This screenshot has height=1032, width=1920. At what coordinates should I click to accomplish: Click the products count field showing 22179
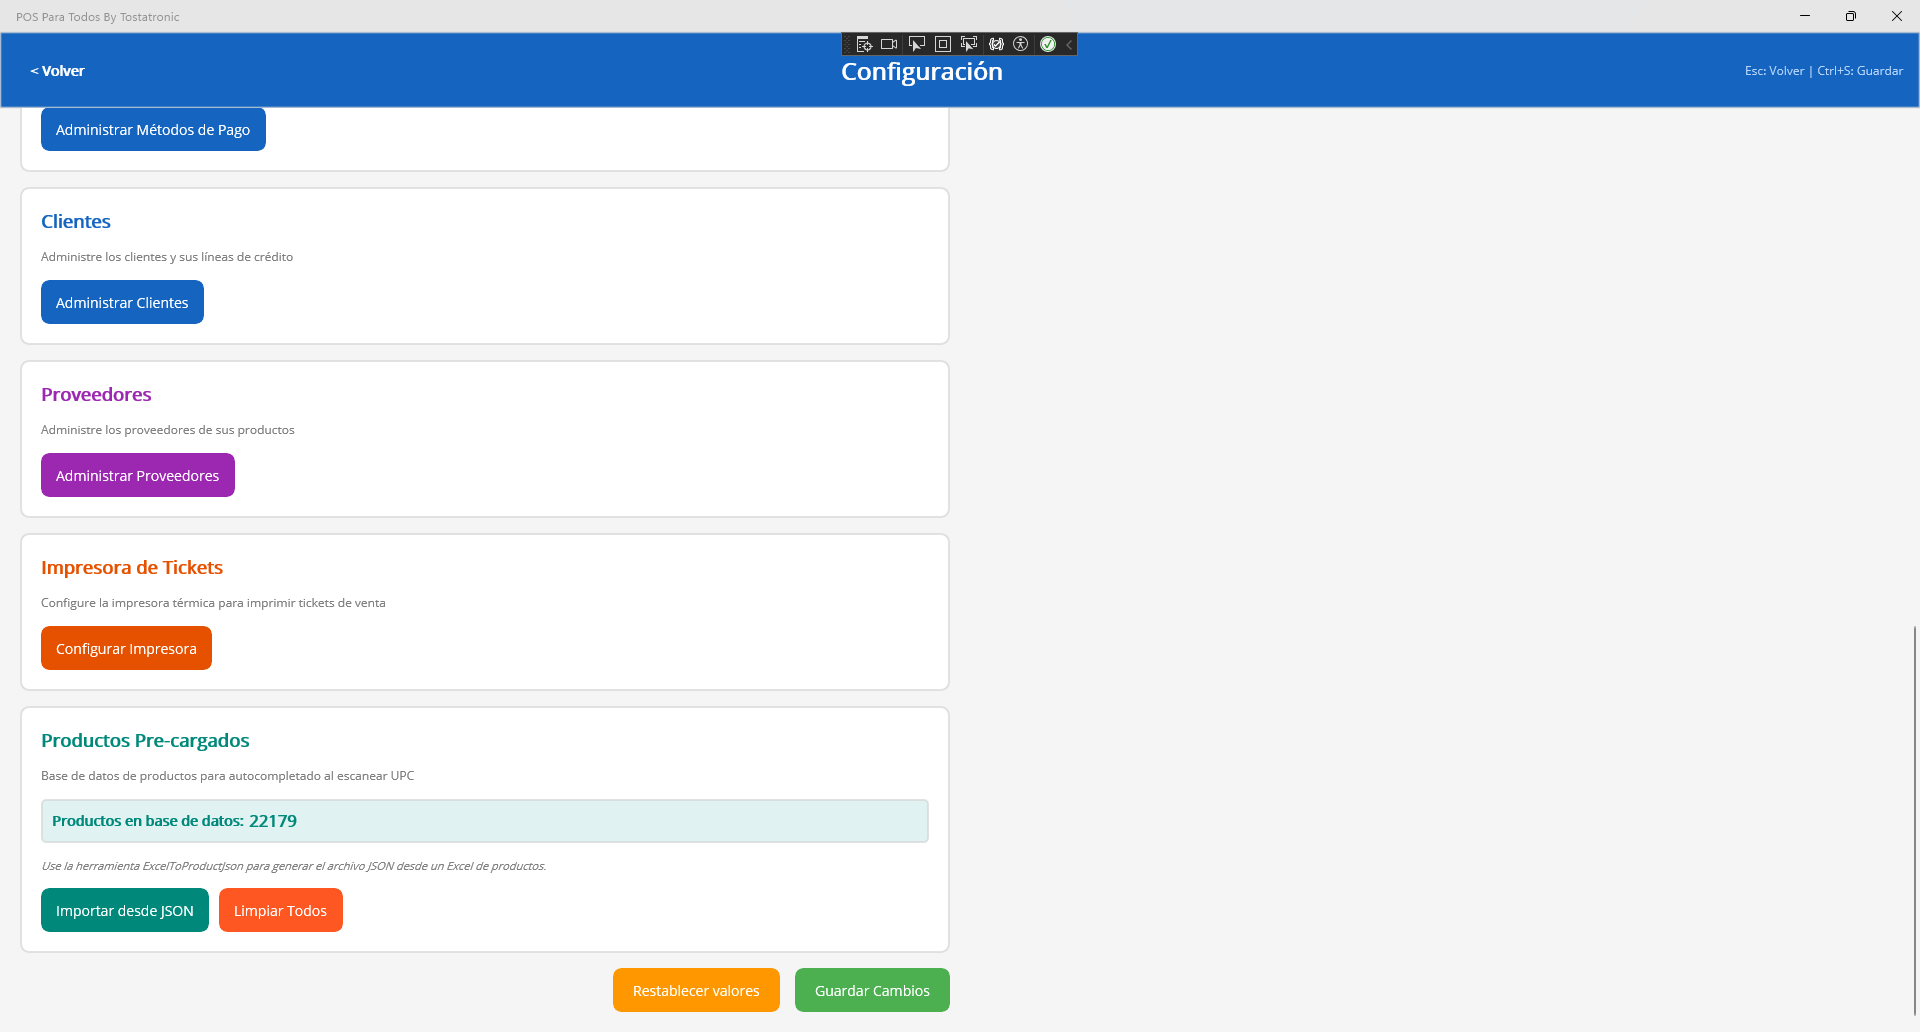(484, 820)
